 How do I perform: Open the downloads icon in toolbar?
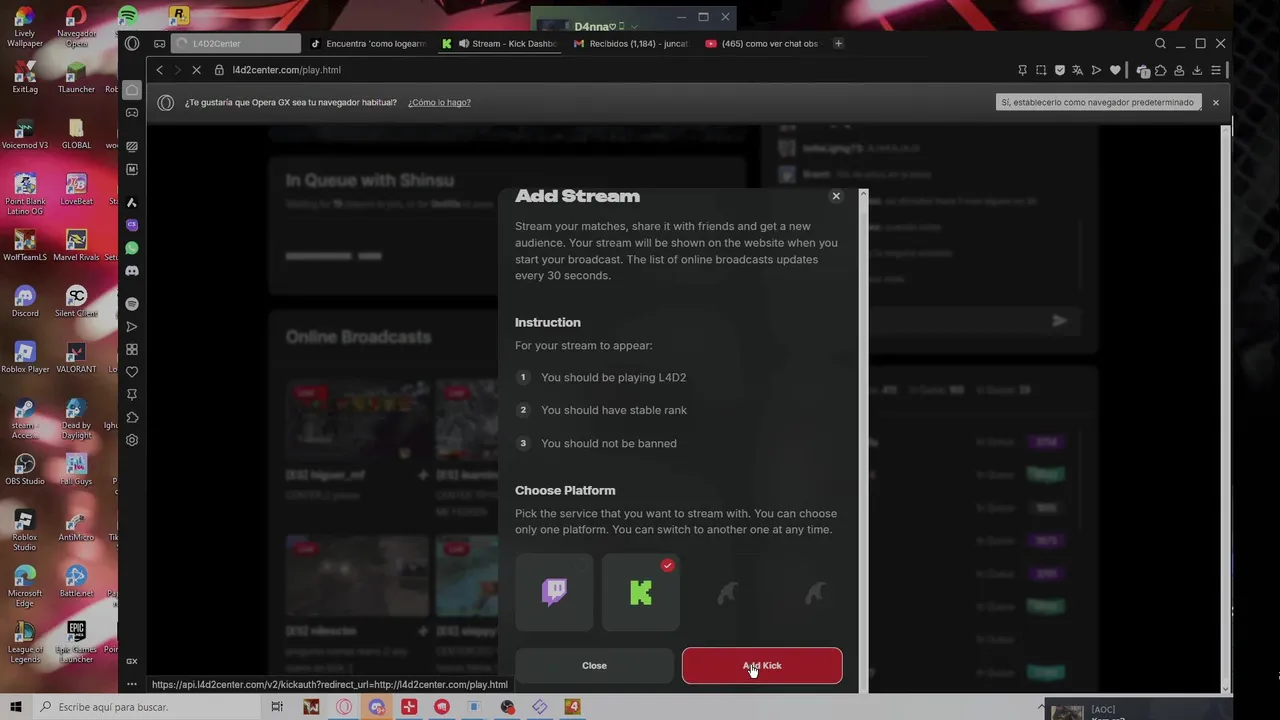[x=1197, y=70]
